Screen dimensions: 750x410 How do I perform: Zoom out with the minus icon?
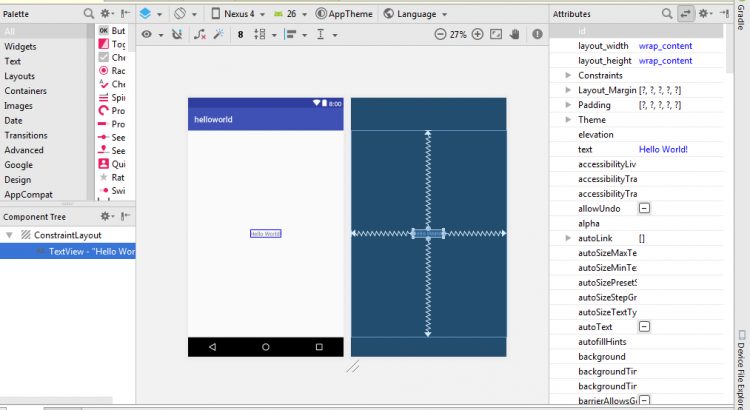click(441, 34)
